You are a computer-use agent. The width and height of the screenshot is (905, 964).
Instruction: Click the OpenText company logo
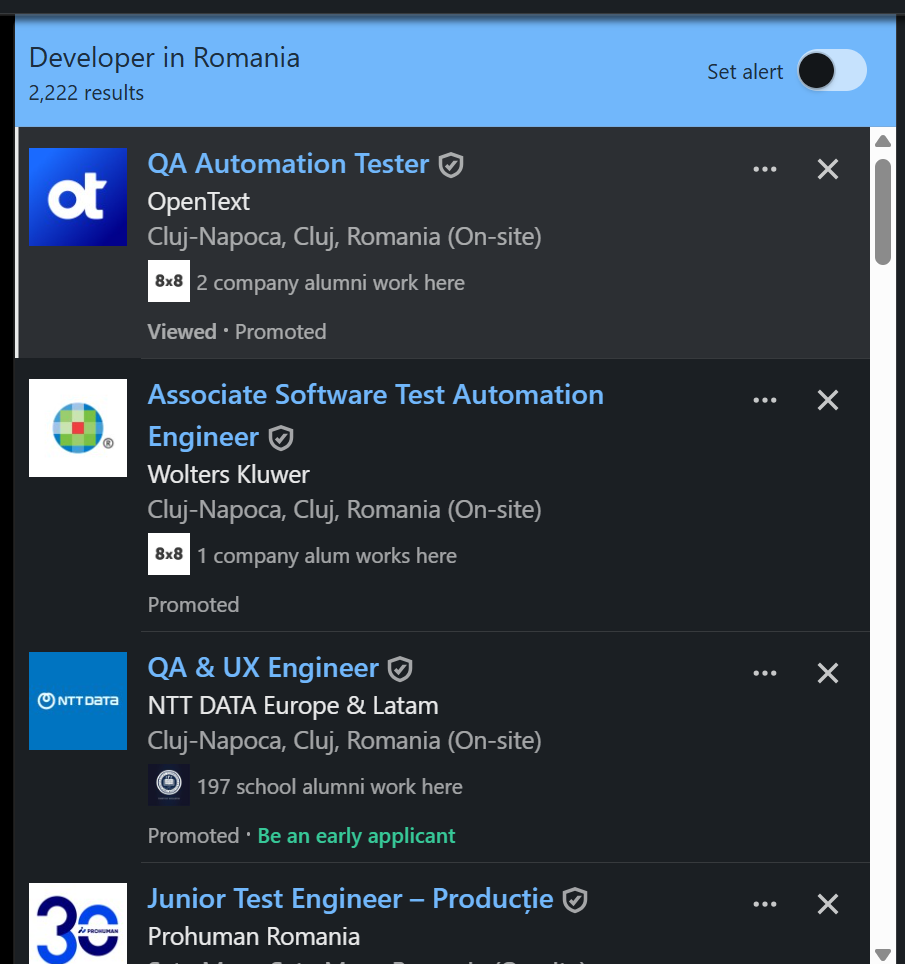pyautogui.click(x=78, y=197)
